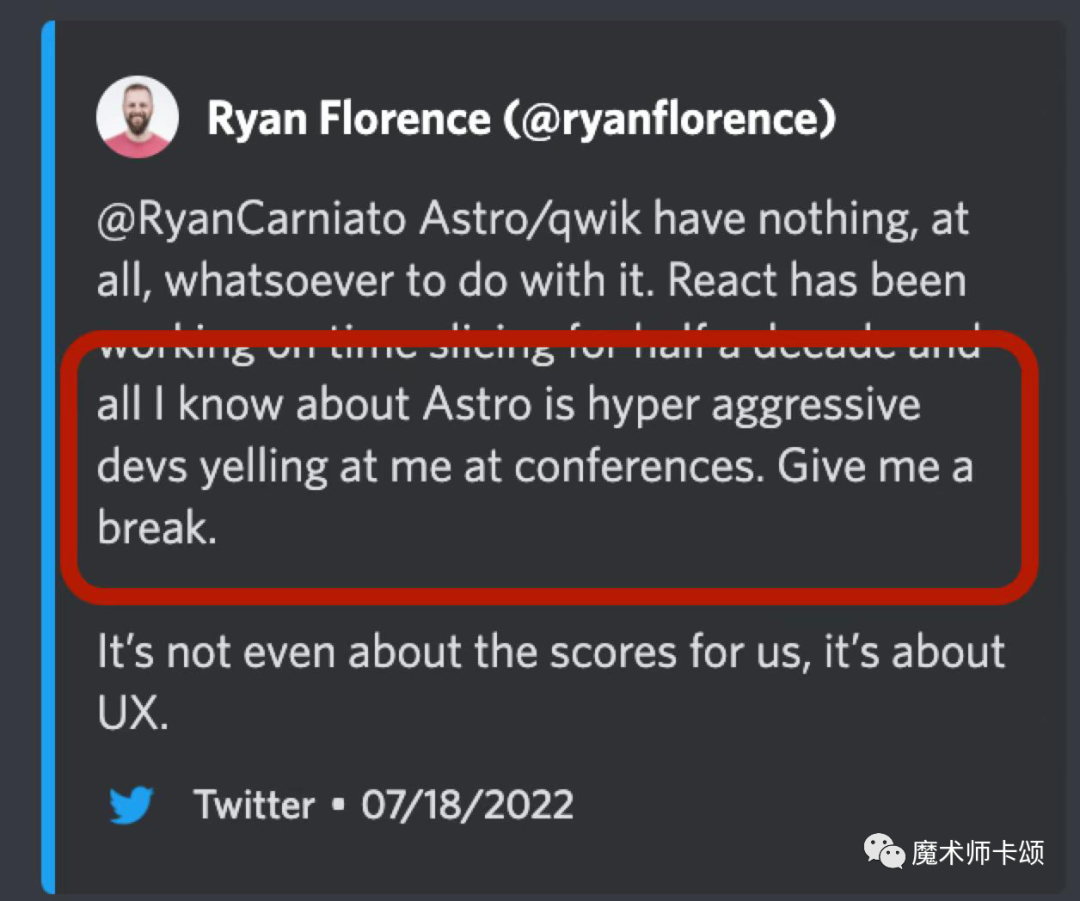Click the blue Twitter bird icon
Screen dimensions: 1080x901
(x=131, y=804)
